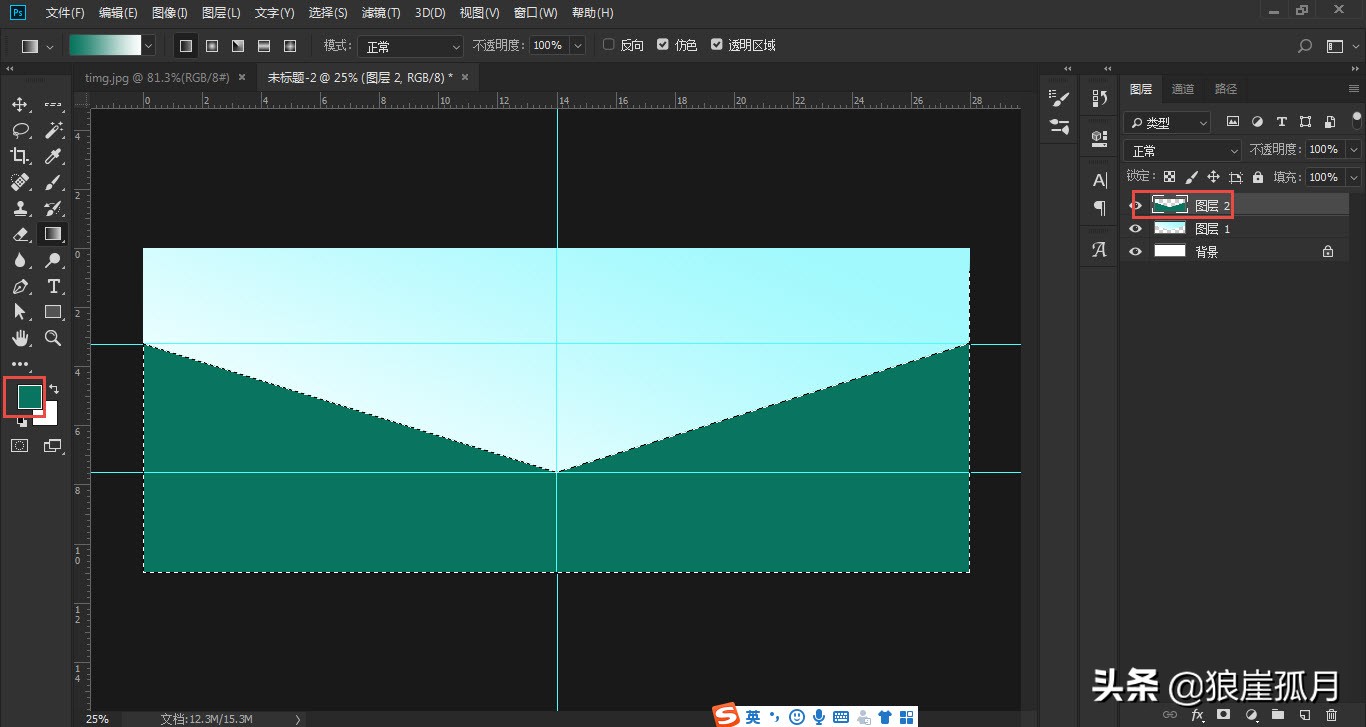
Task: Select the Clone Stamp tool
Action: pyautogui.click(x=20, y=208)
